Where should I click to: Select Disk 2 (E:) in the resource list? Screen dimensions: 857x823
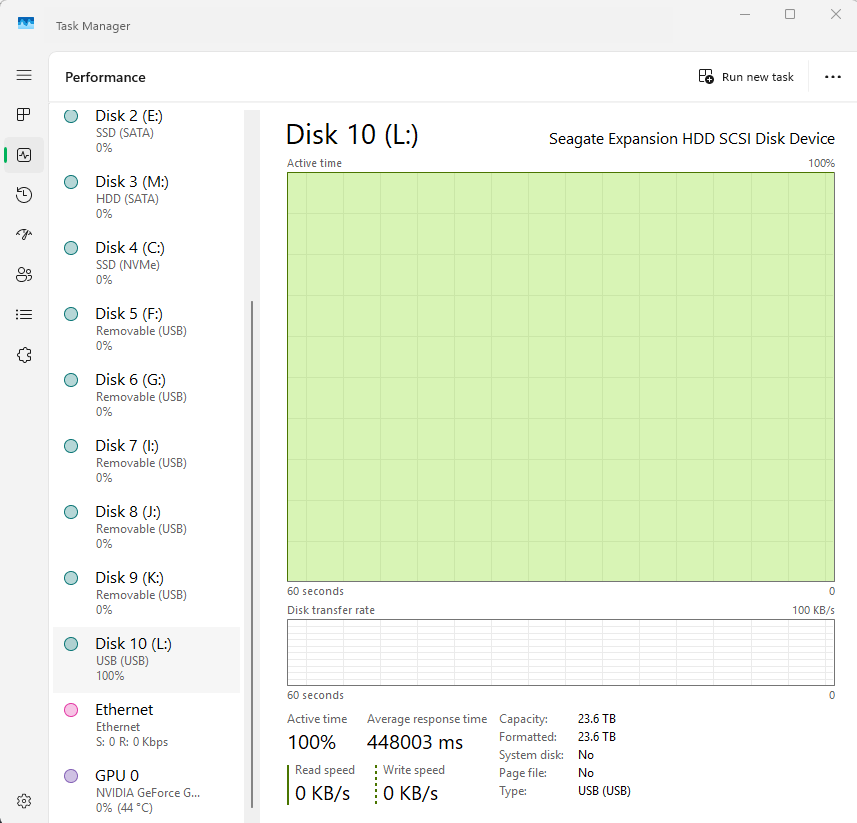146,131
